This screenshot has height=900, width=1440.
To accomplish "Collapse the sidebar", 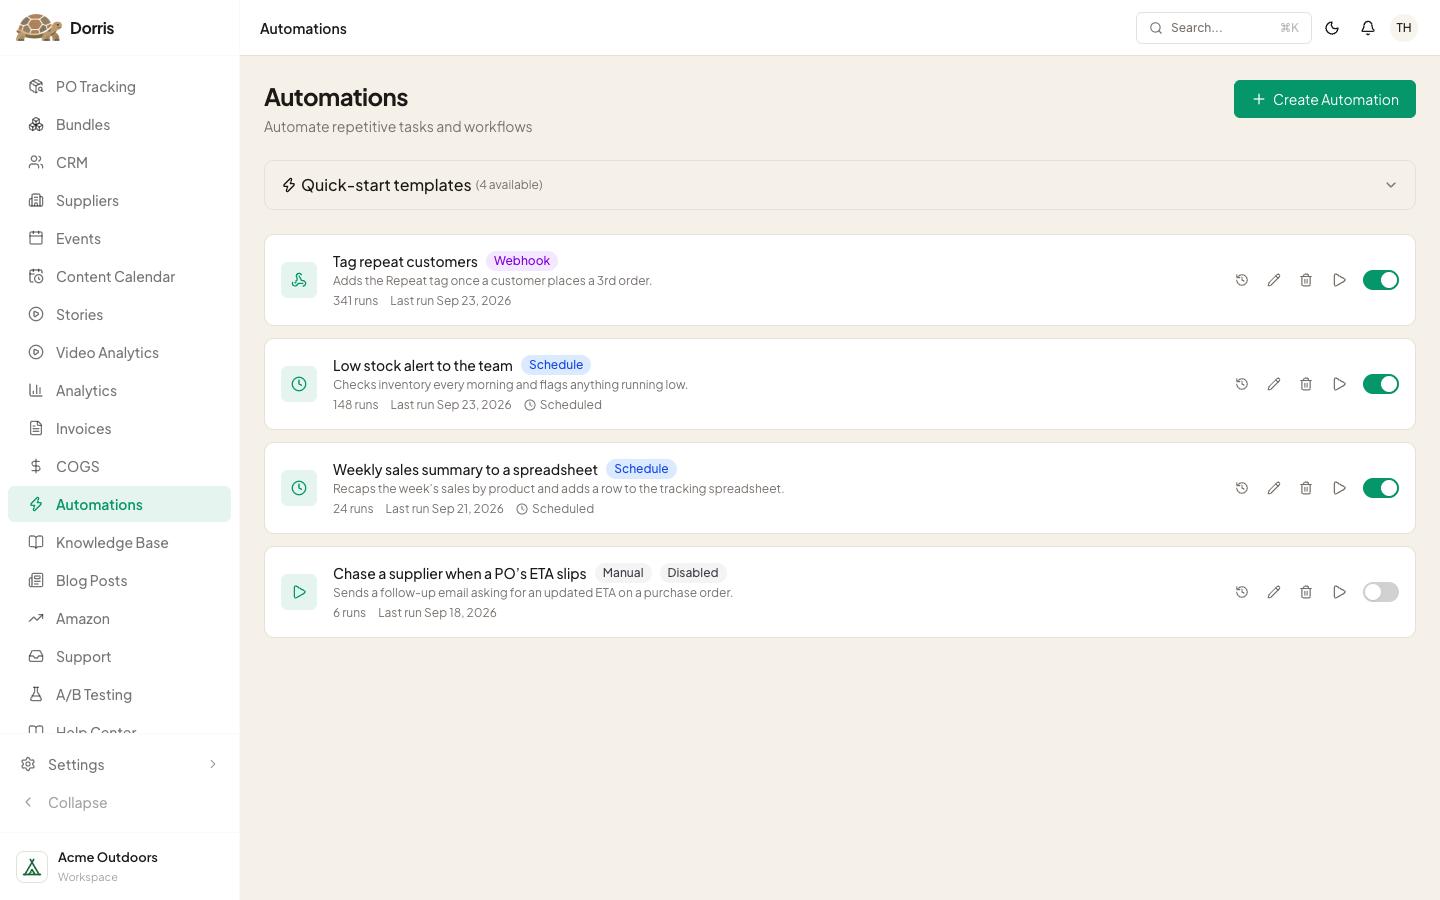I will pos(120,802).
